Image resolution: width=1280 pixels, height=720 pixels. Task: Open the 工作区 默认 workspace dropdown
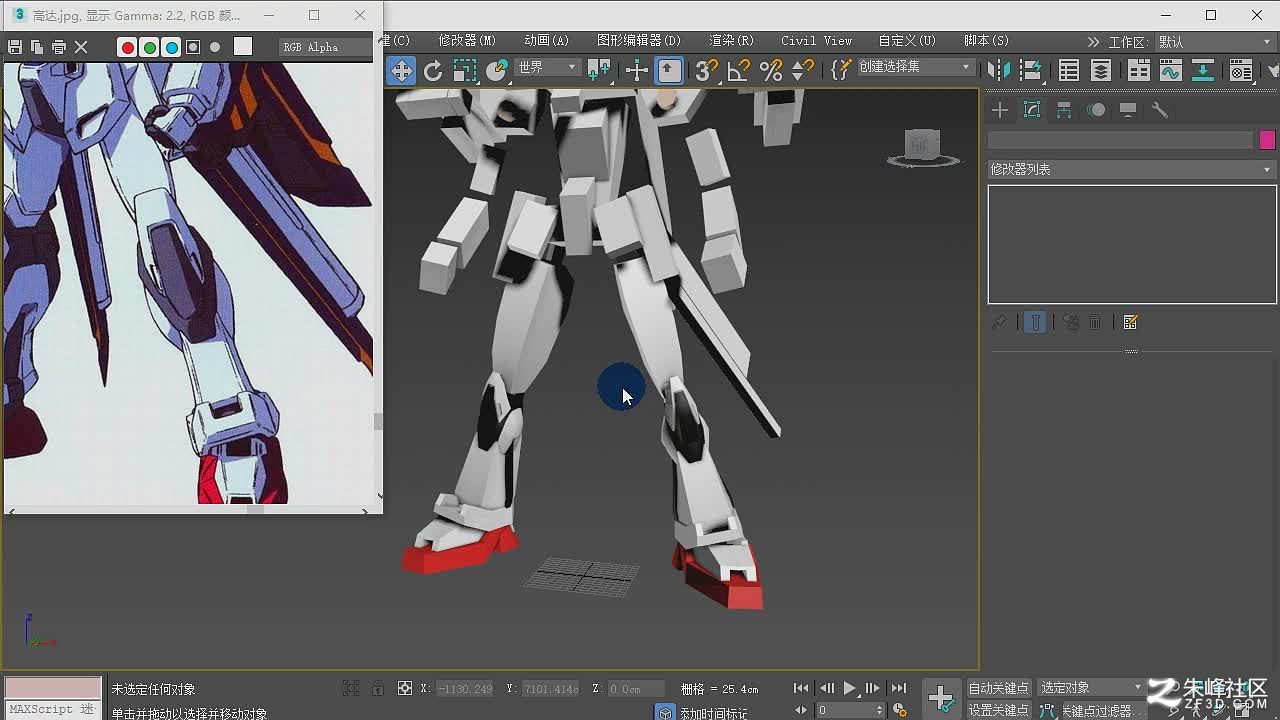pyautogui.click(x=1215, y=42)
